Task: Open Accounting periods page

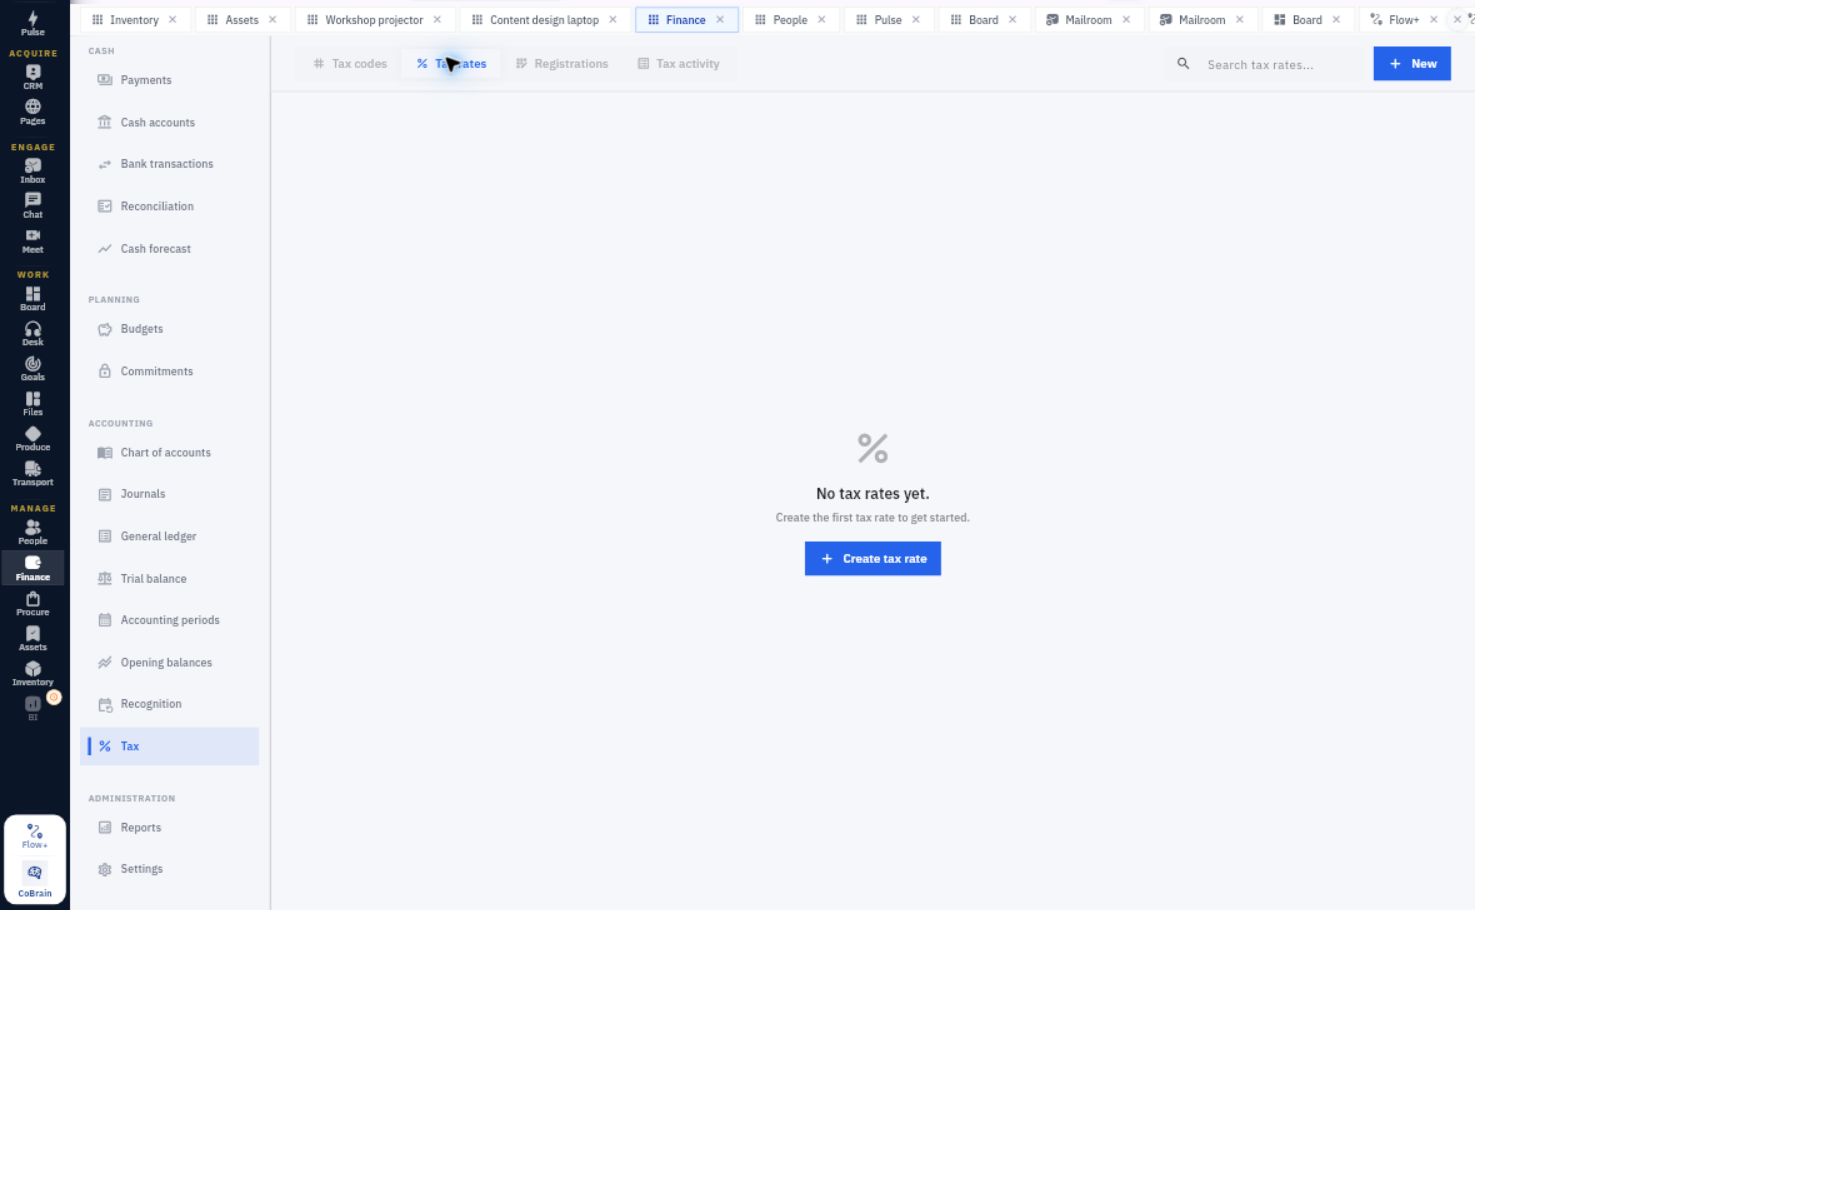Action: (x=170, y=620)
